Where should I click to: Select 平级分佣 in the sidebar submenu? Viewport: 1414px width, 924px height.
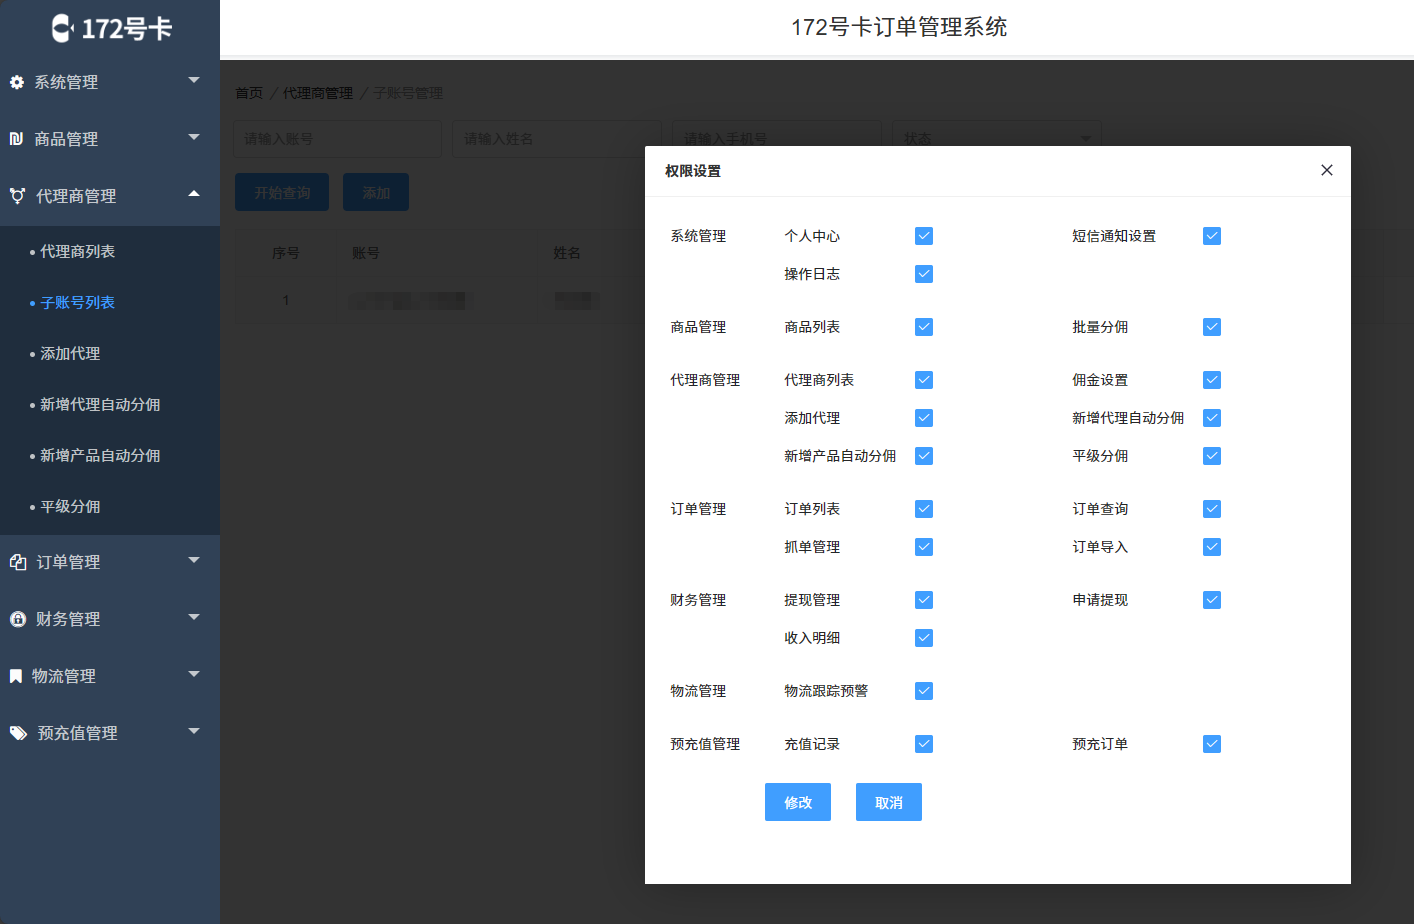click(x=70, y=506)
